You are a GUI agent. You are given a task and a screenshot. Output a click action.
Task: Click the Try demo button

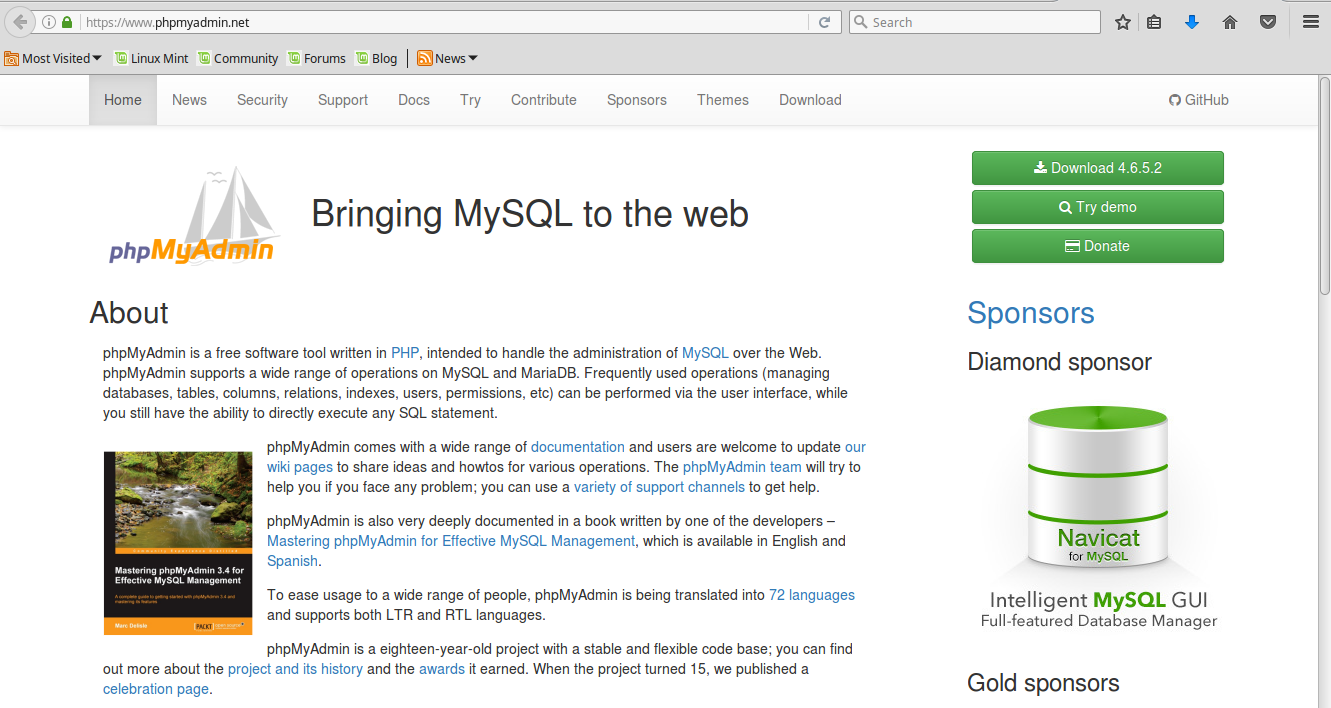[x=1098, y=207]
